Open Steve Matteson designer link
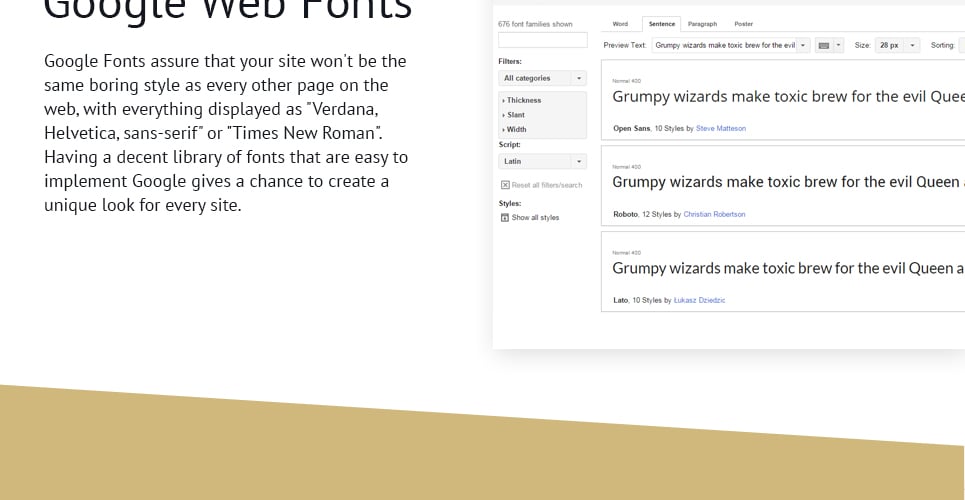965x500 pixels. [x=721, y=129]
